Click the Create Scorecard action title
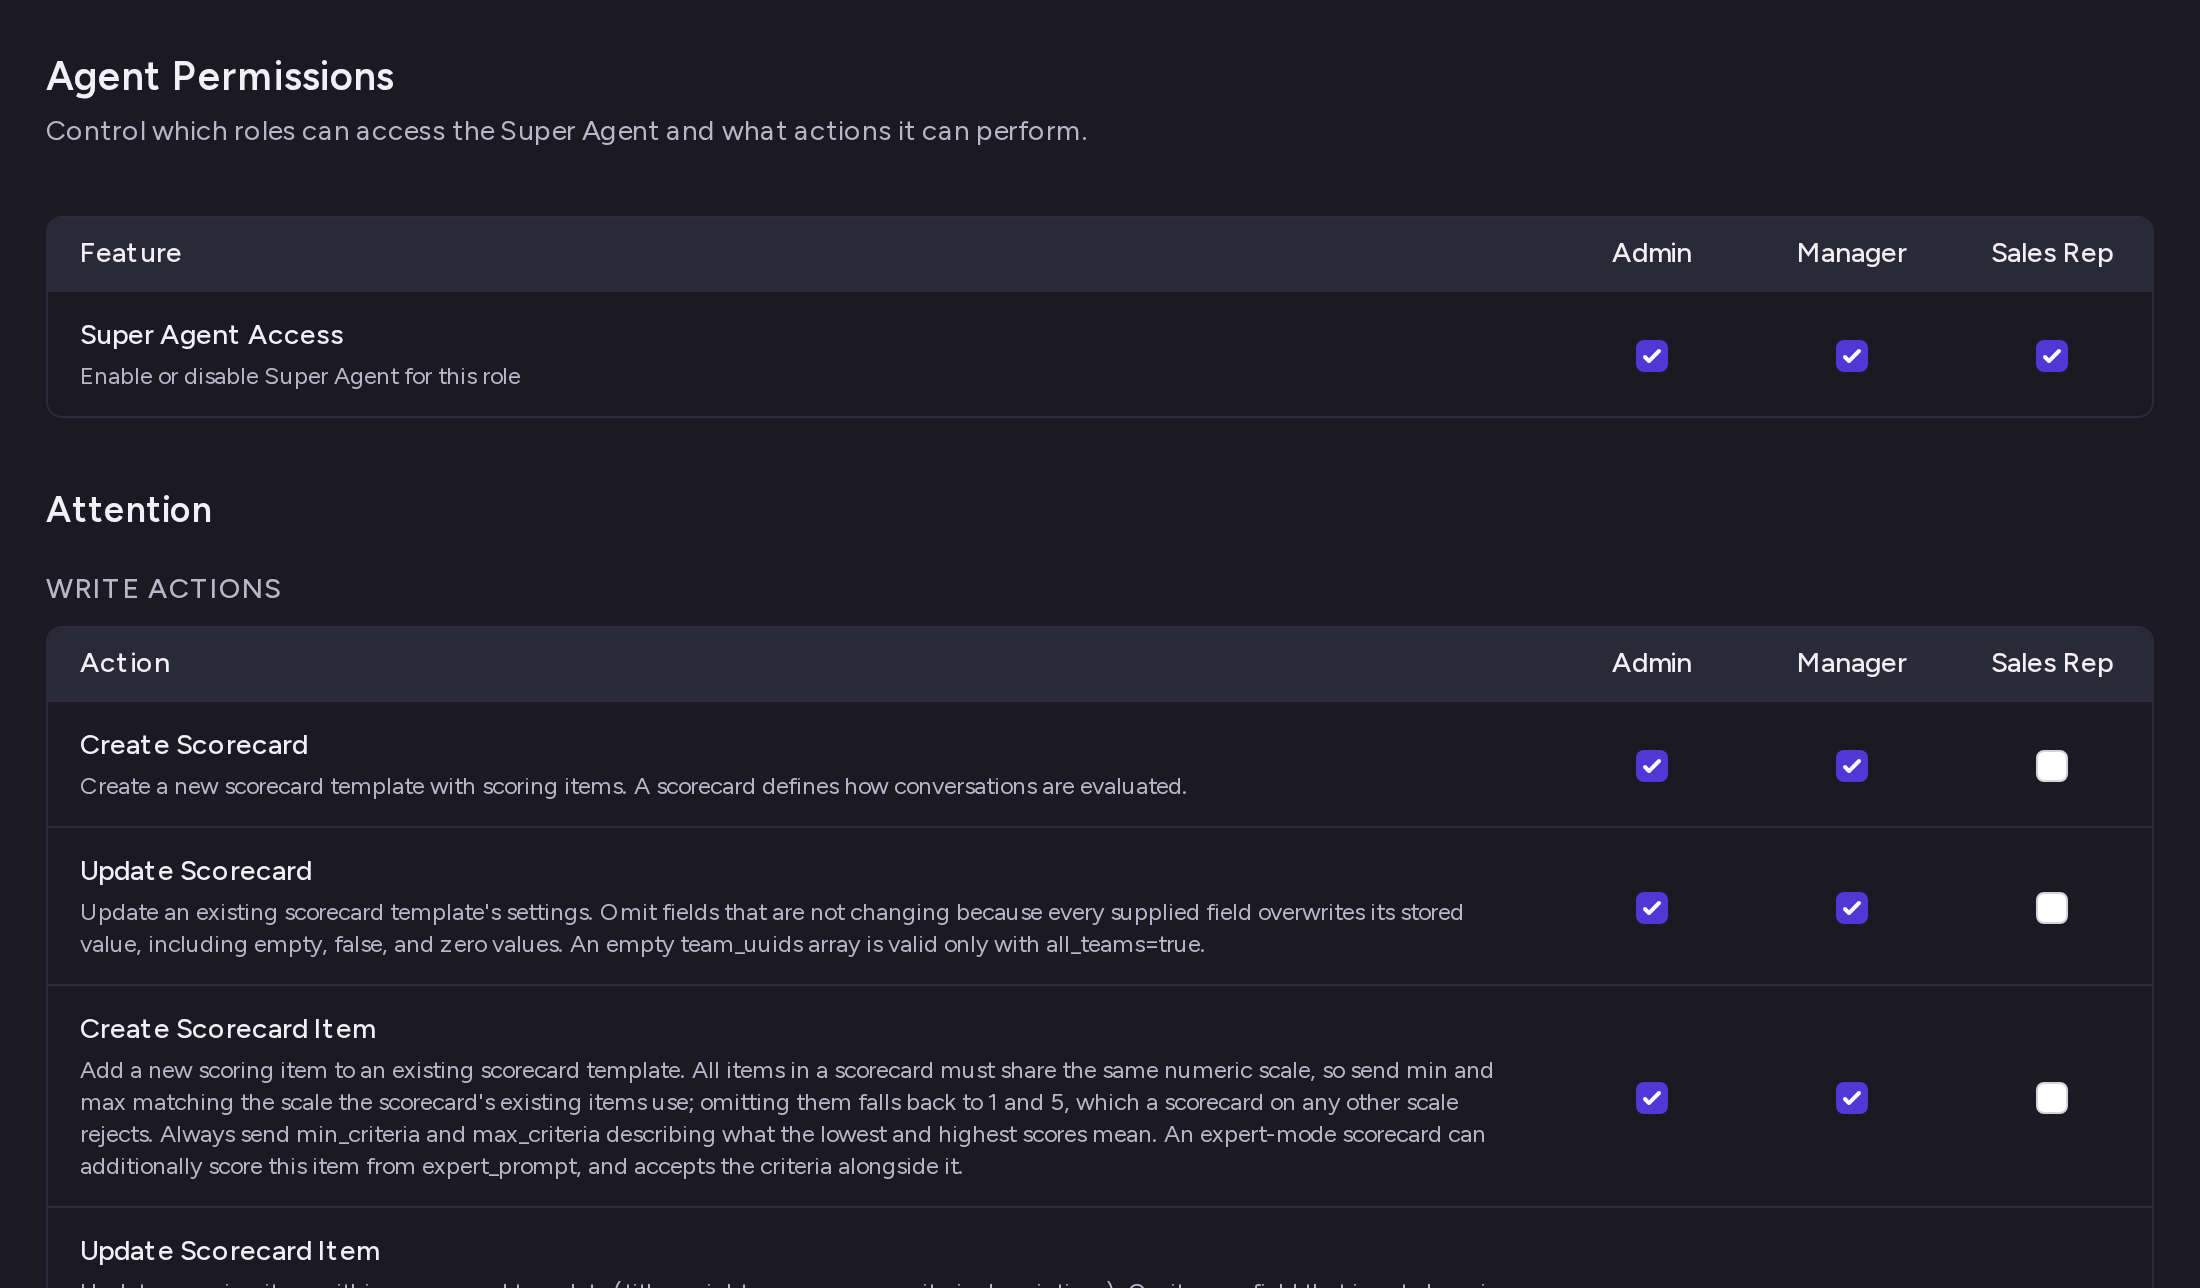 (194, 745)
